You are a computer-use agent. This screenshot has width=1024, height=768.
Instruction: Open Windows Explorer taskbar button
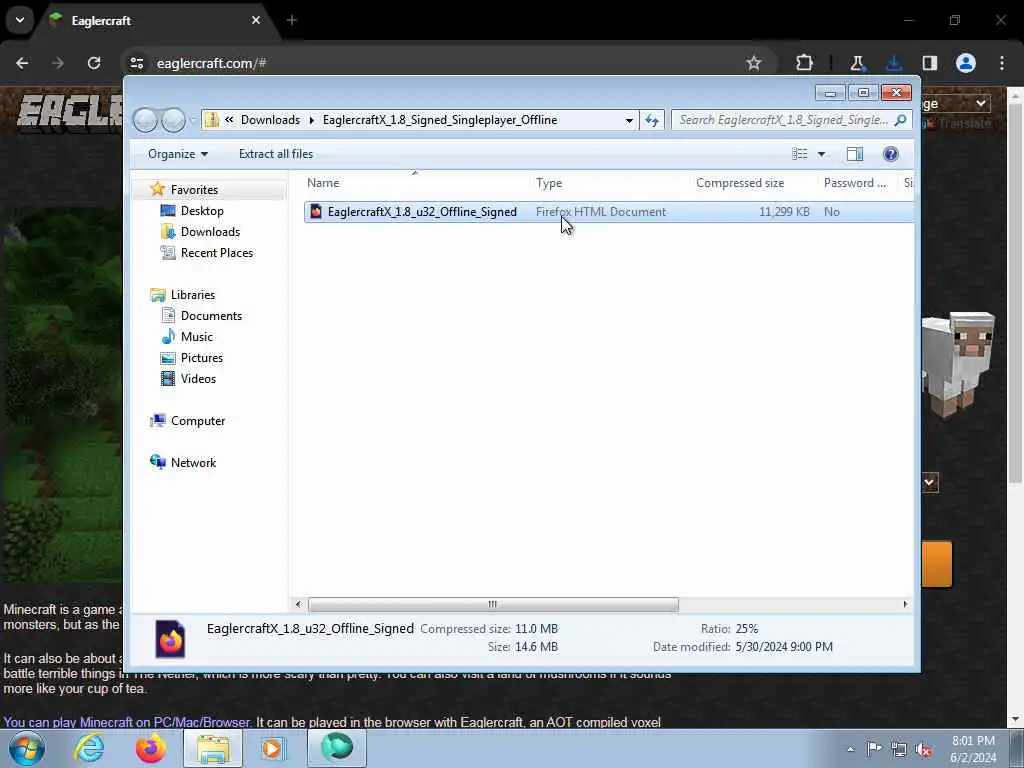tap(213, 748)
